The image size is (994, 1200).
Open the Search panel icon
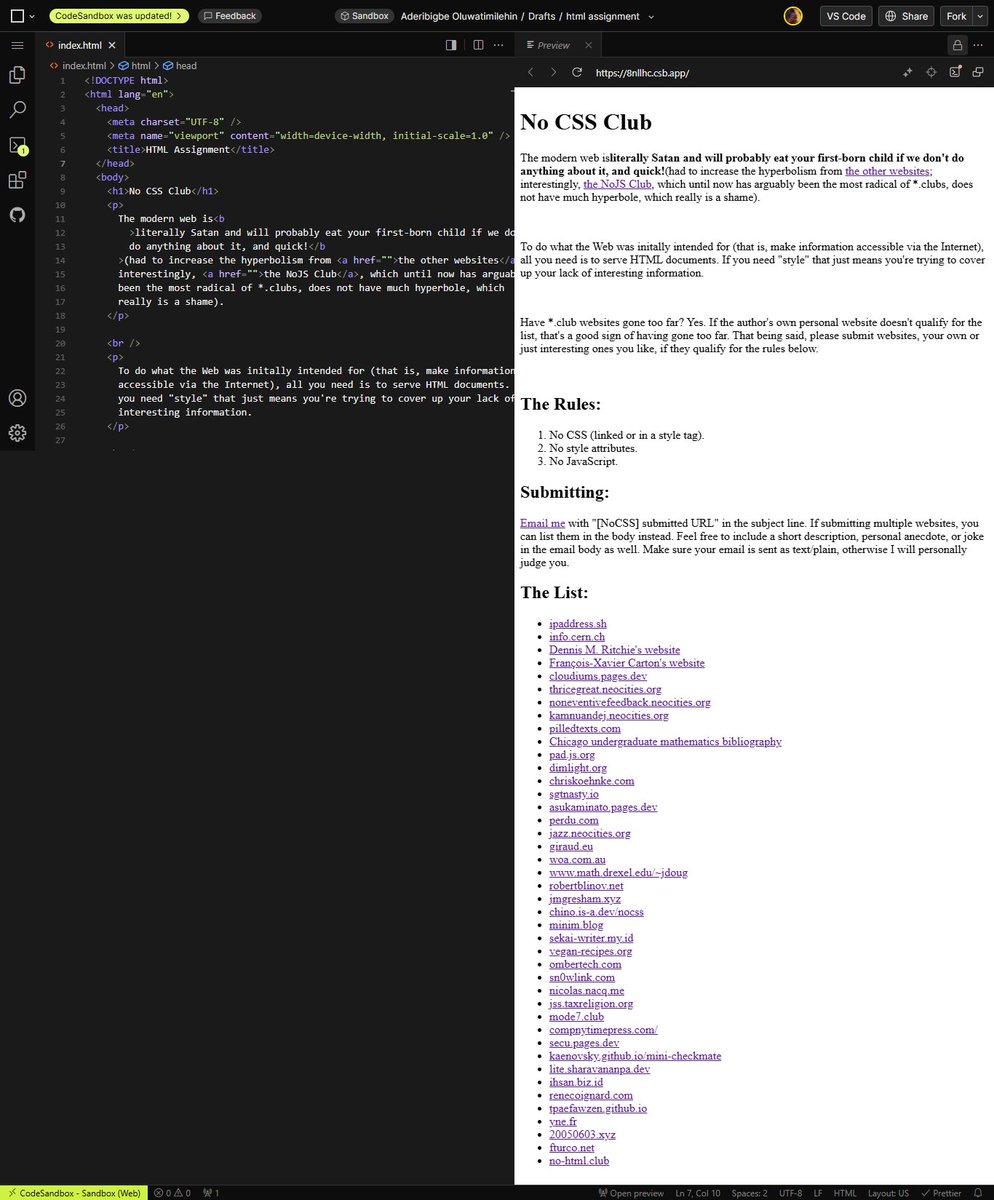(x=17, y=110)
